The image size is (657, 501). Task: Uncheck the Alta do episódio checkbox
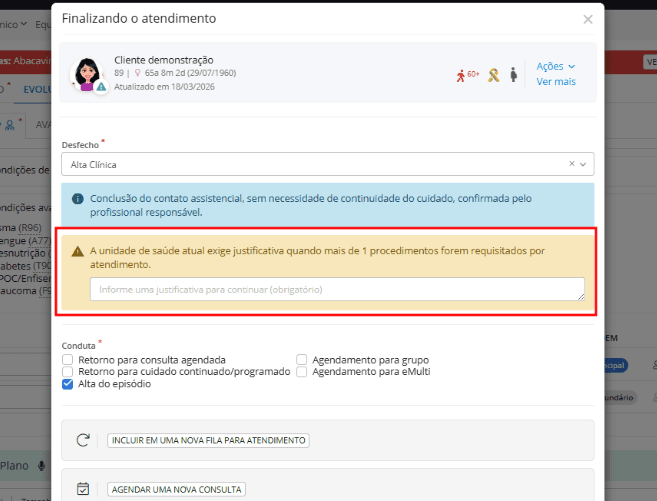pyautogui.click(x=68, y=384)
